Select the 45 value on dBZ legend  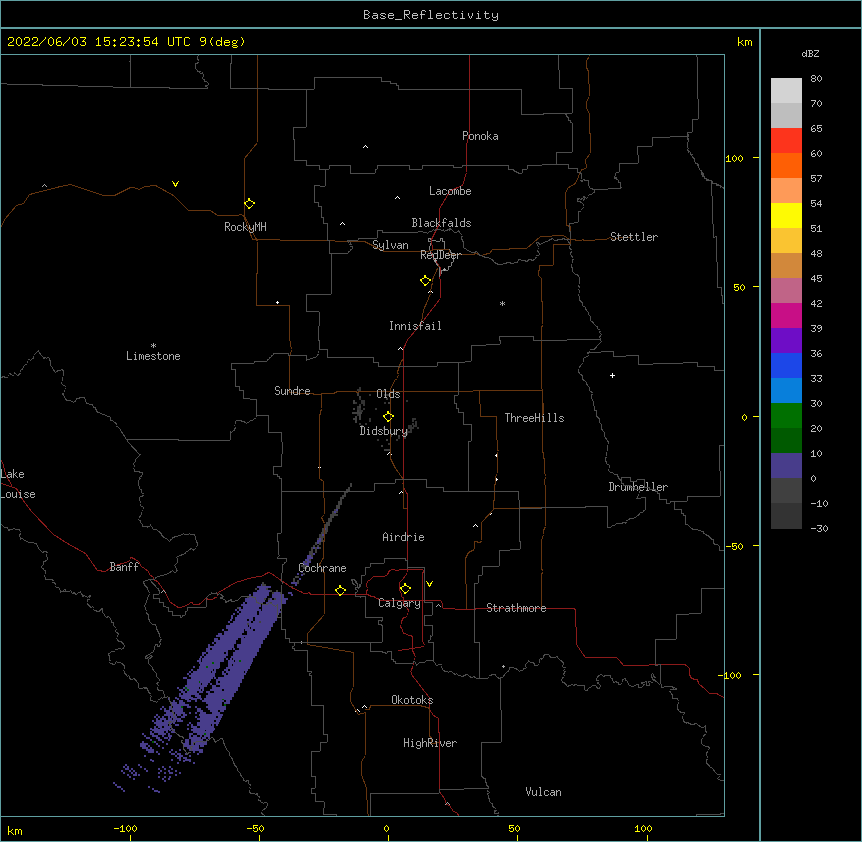click(x=816, y=279)
